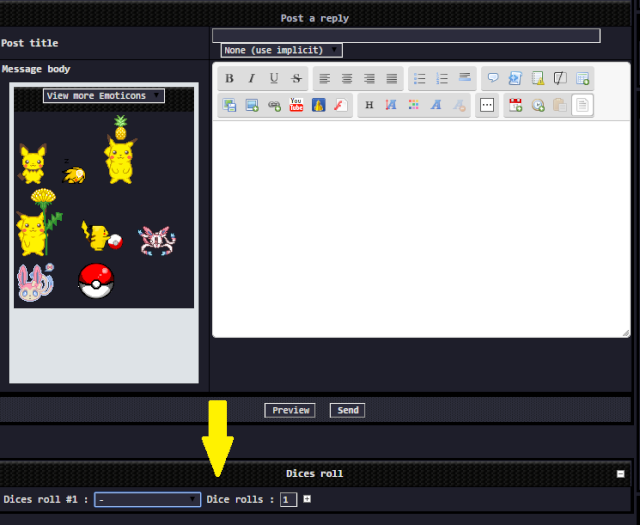The height and width of the screenshot is (525, 640).
Task: Insert the sleeping Pikachu emoticon
Action: click(74, 172)
